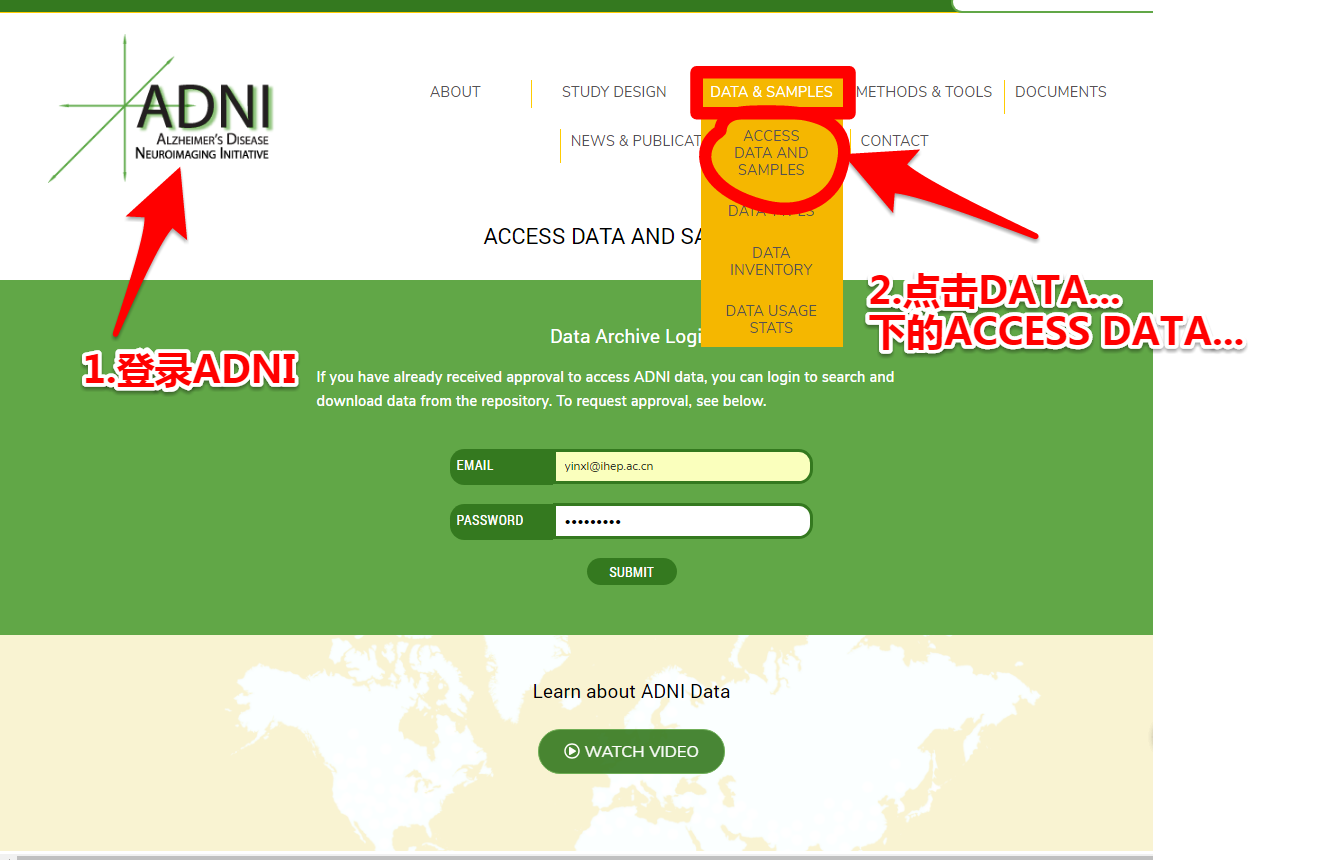This screenshot has width=1331, height=860.
Task: Select DATA USAGE STATS from the dropdown
Action: (x=771, y=319)
